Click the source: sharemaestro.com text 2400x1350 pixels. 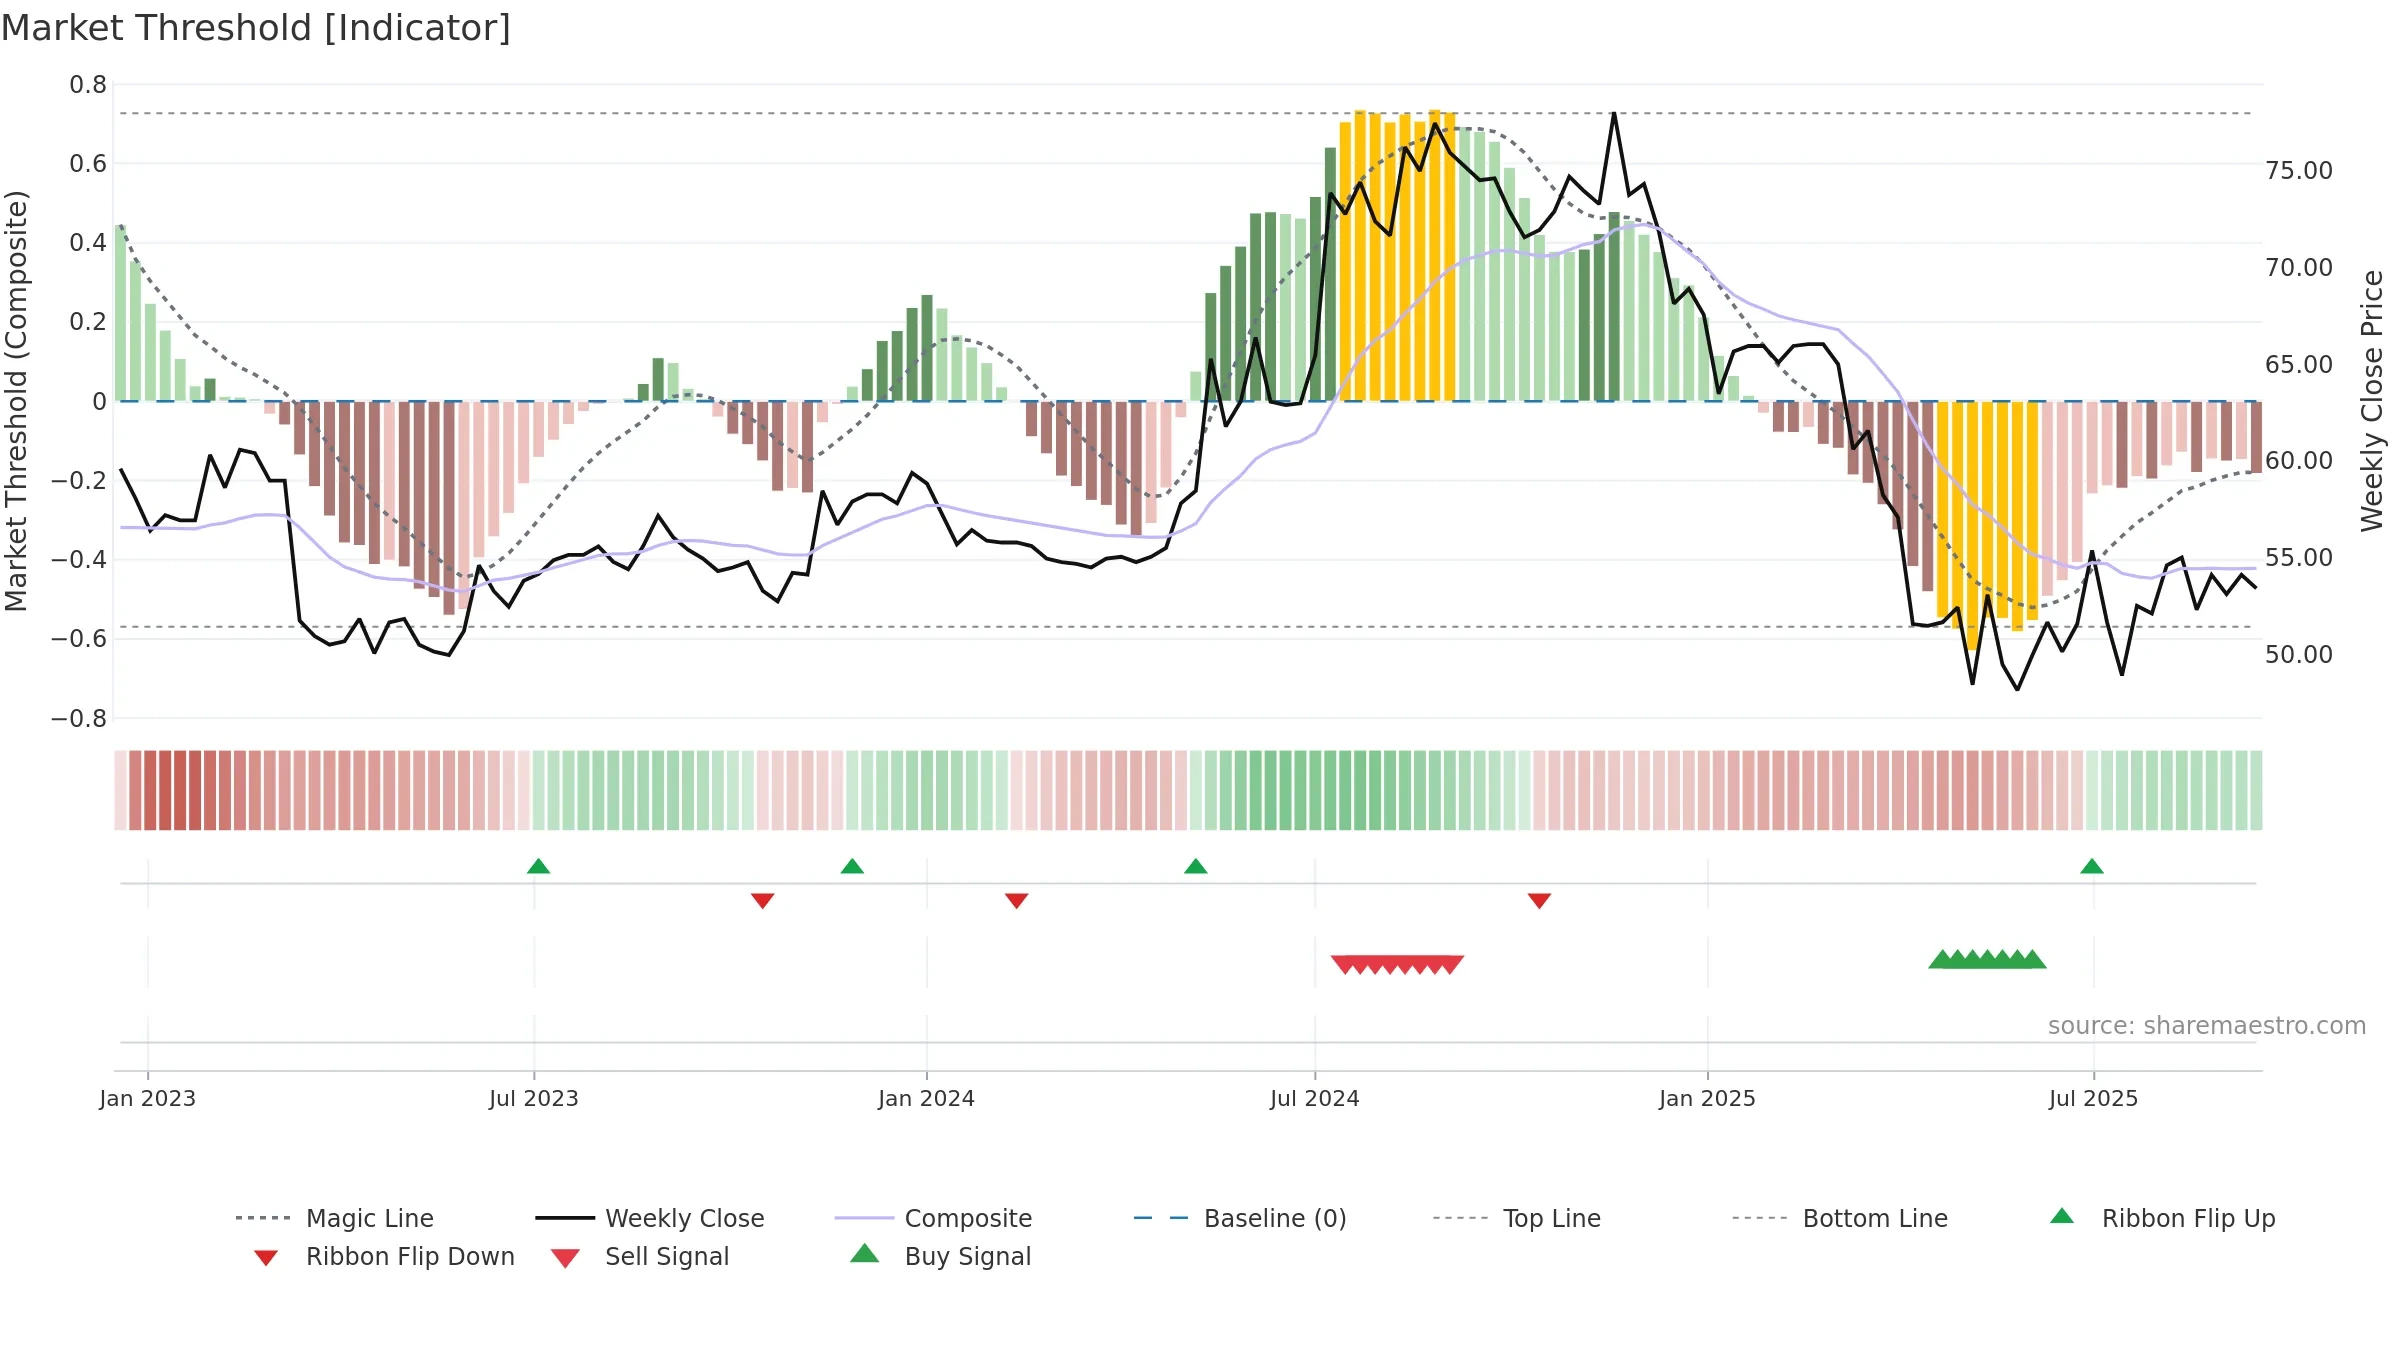tap(2207, 1025)
